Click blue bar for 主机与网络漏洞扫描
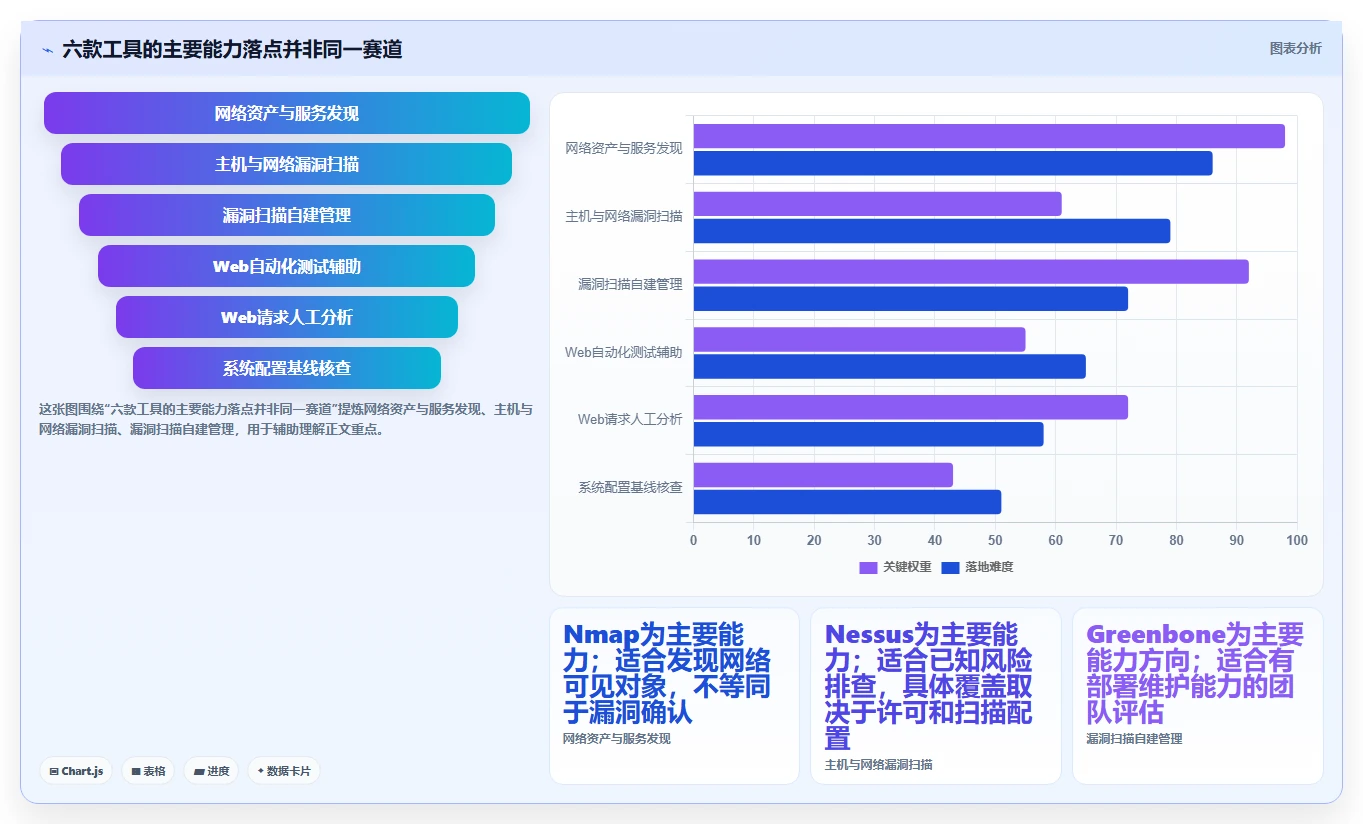 coord(932,231)
